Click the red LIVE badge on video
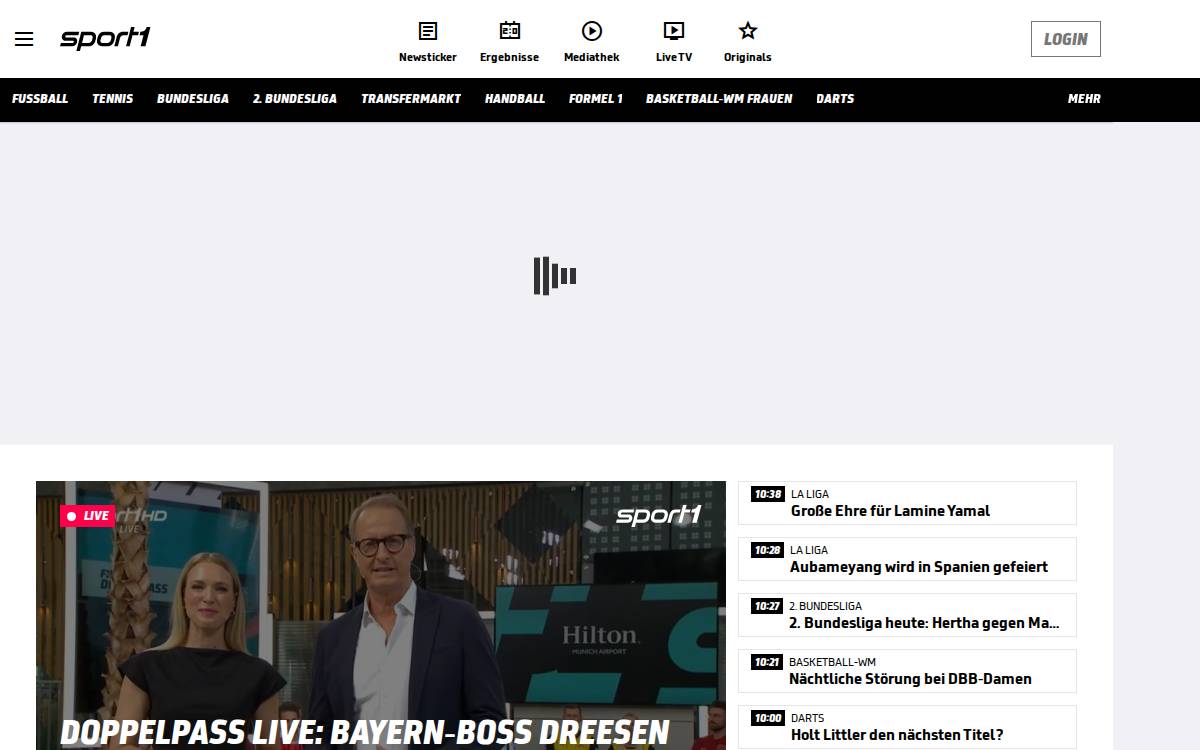 (87, 516)
